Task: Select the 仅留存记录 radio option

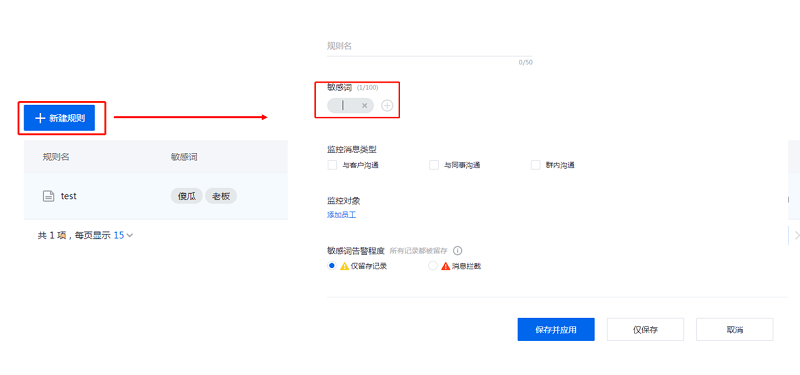Action: (332, 265)
